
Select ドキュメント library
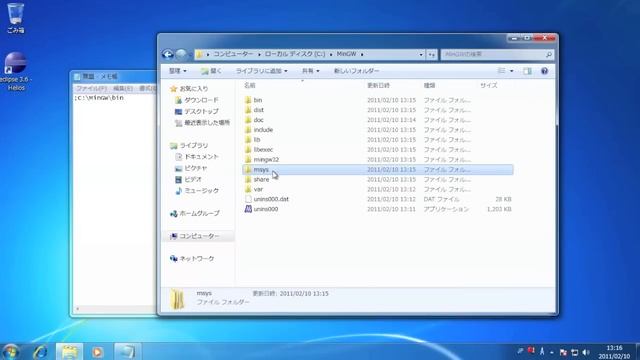(197, 157)
